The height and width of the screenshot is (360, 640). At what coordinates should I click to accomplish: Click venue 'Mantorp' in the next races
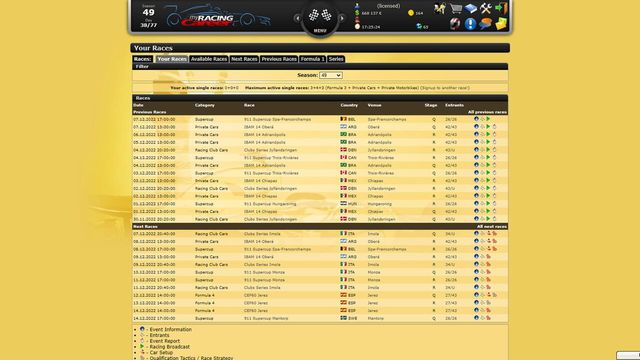(x=376, y=318)
